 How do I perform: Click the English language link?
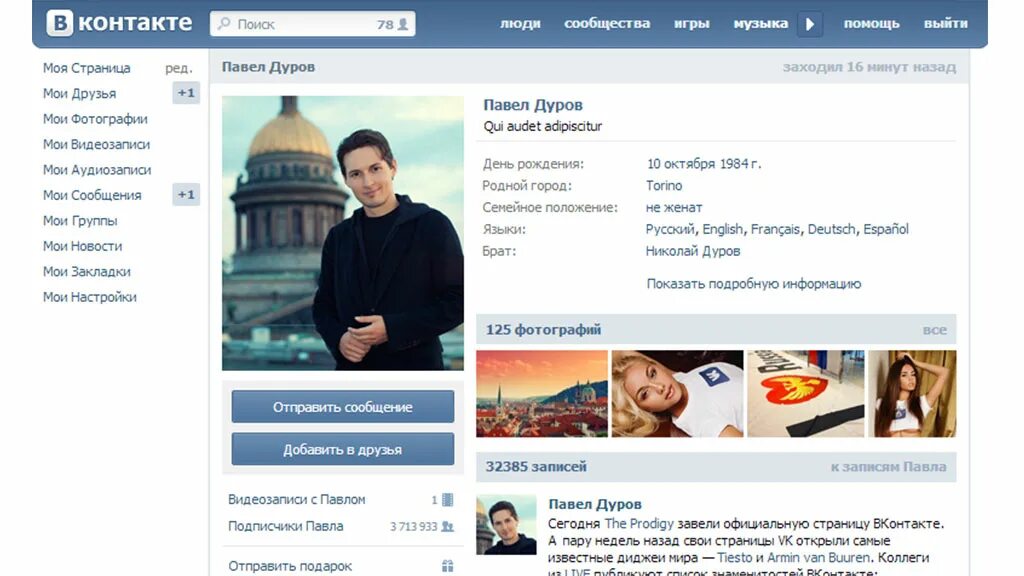click(x=722, y=229)
